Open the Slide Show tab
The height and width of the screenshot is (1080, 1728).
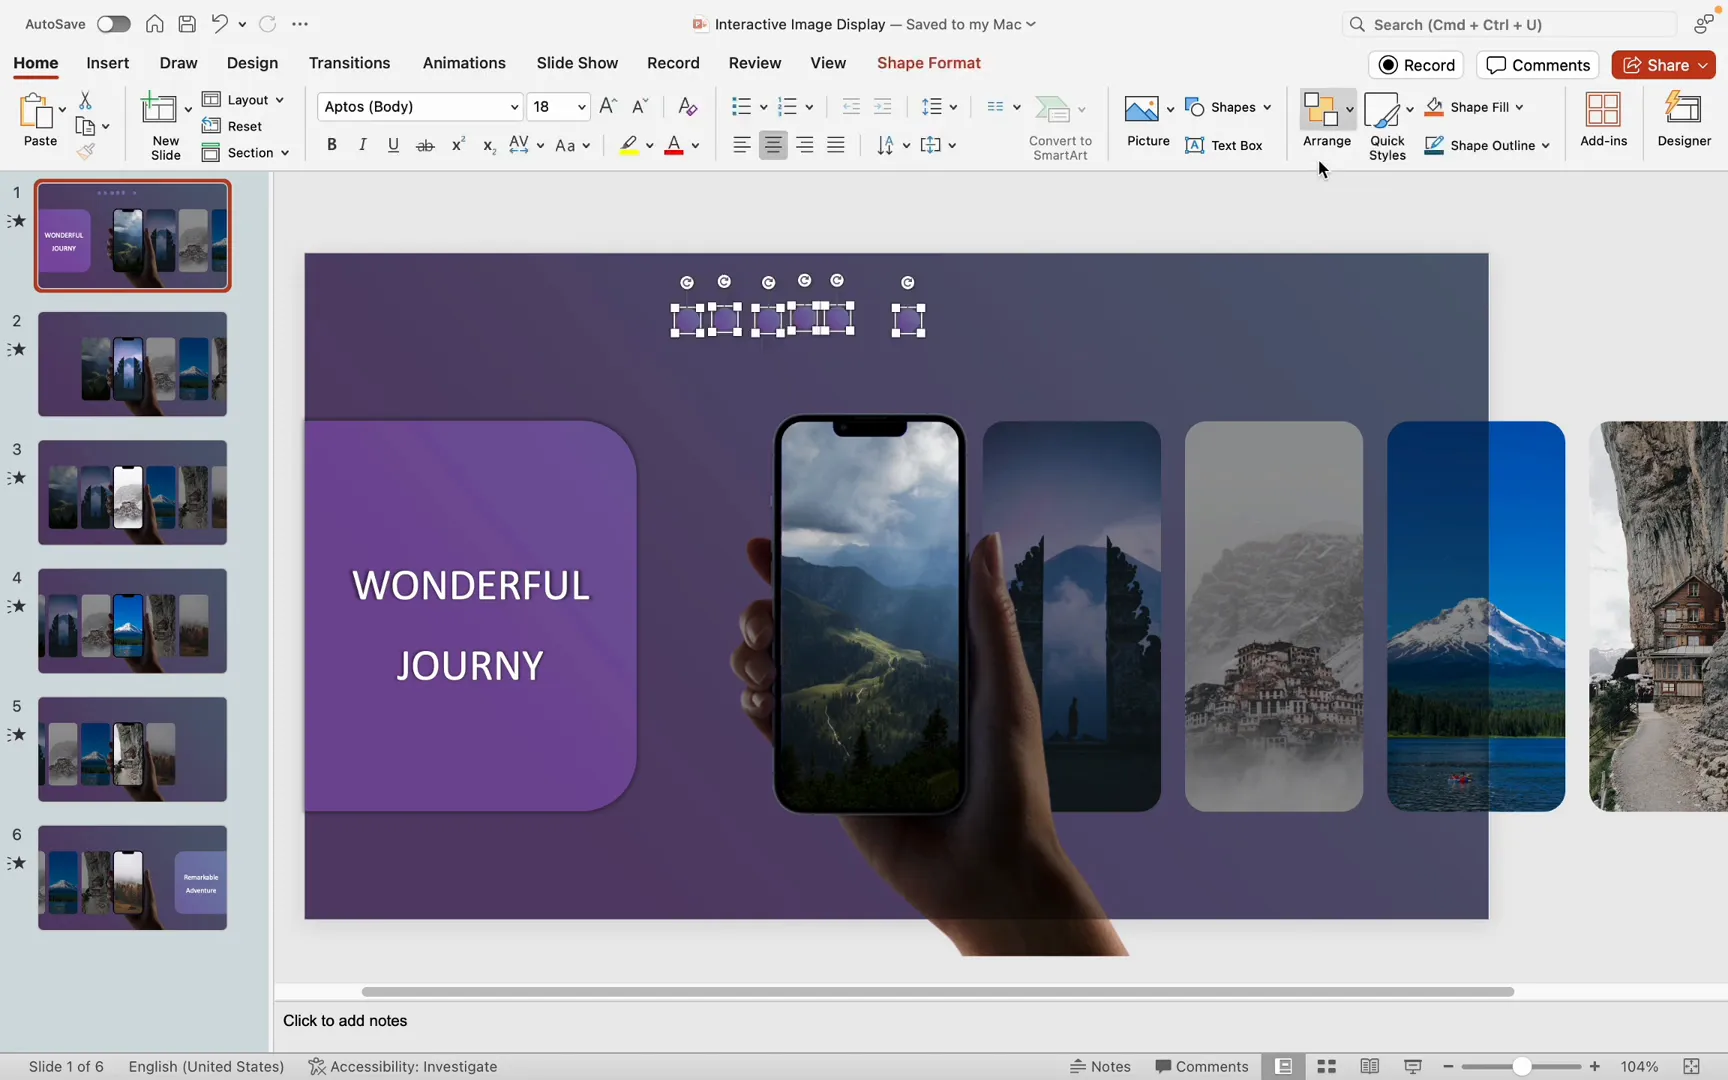tap(577, 63)
